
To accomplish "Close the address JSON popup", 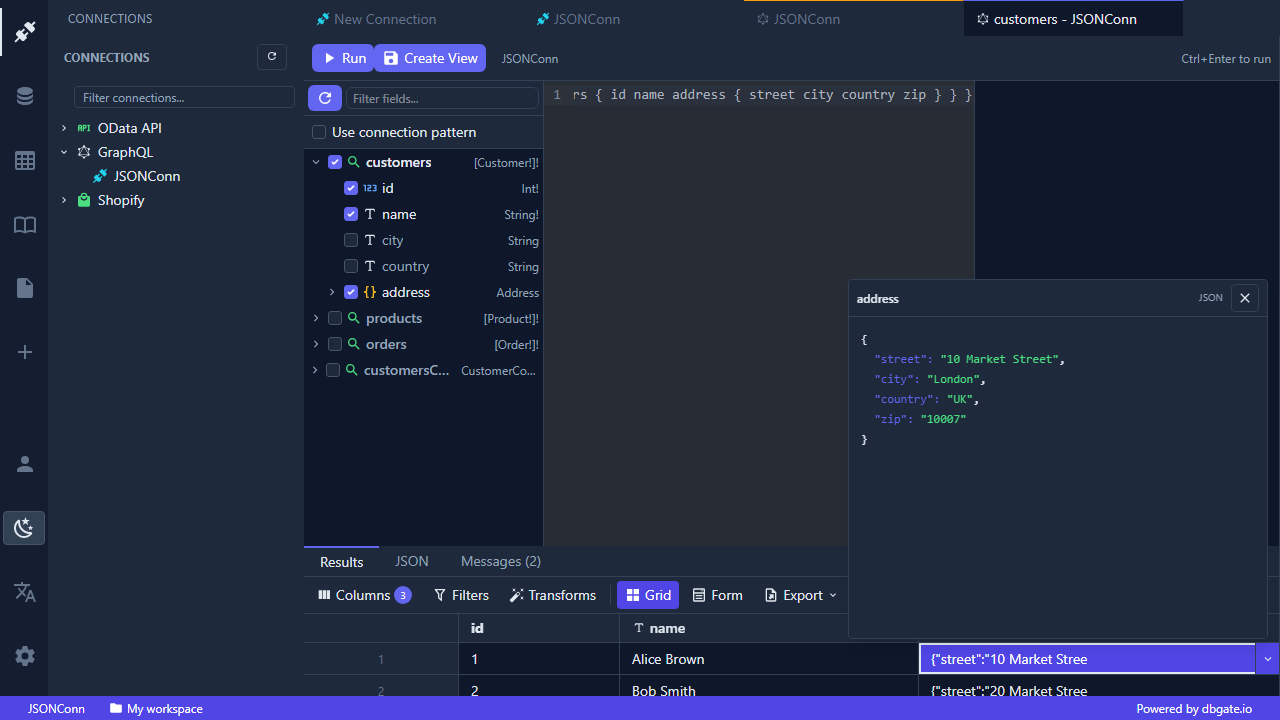I will (x=1245, y=298).
